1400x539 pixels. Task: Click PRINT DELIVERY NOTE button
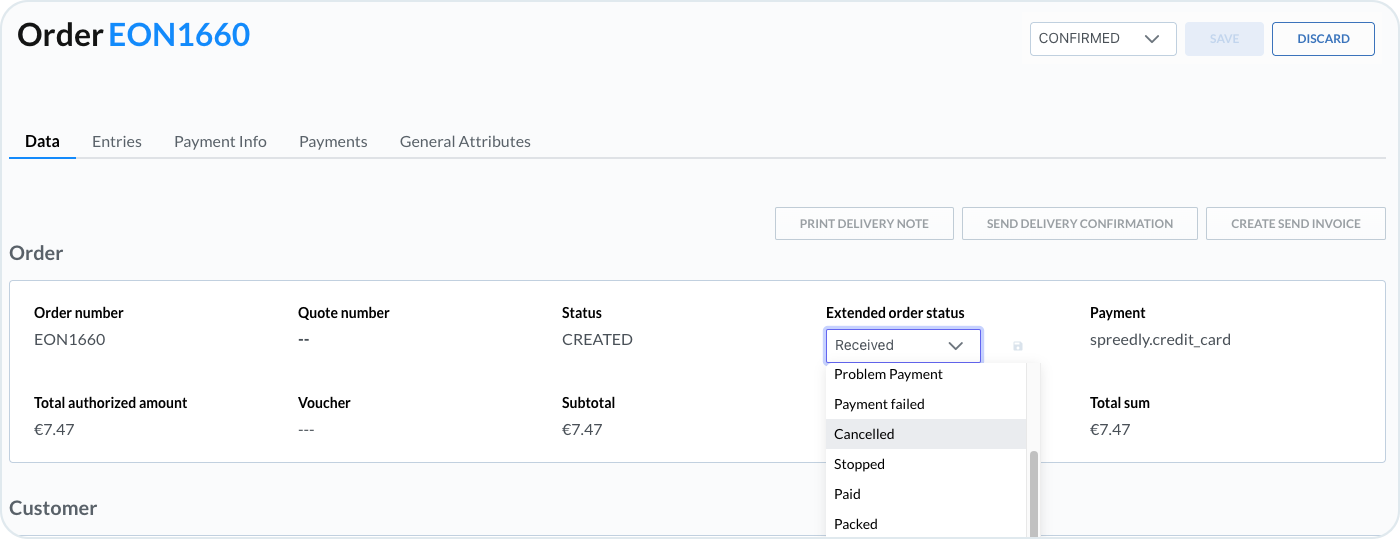pyautogui.click(x=864, y=224)
